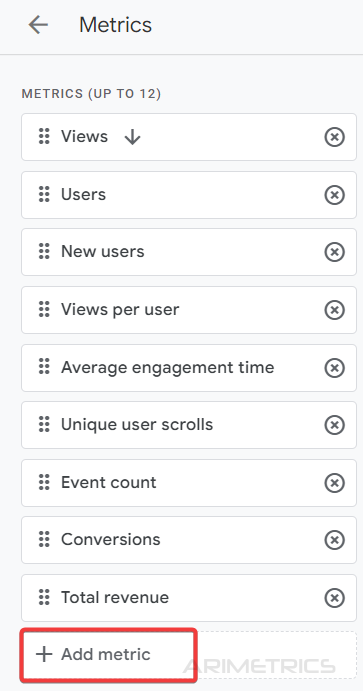Click the drag handle beside New users

(x=44, y=252)
